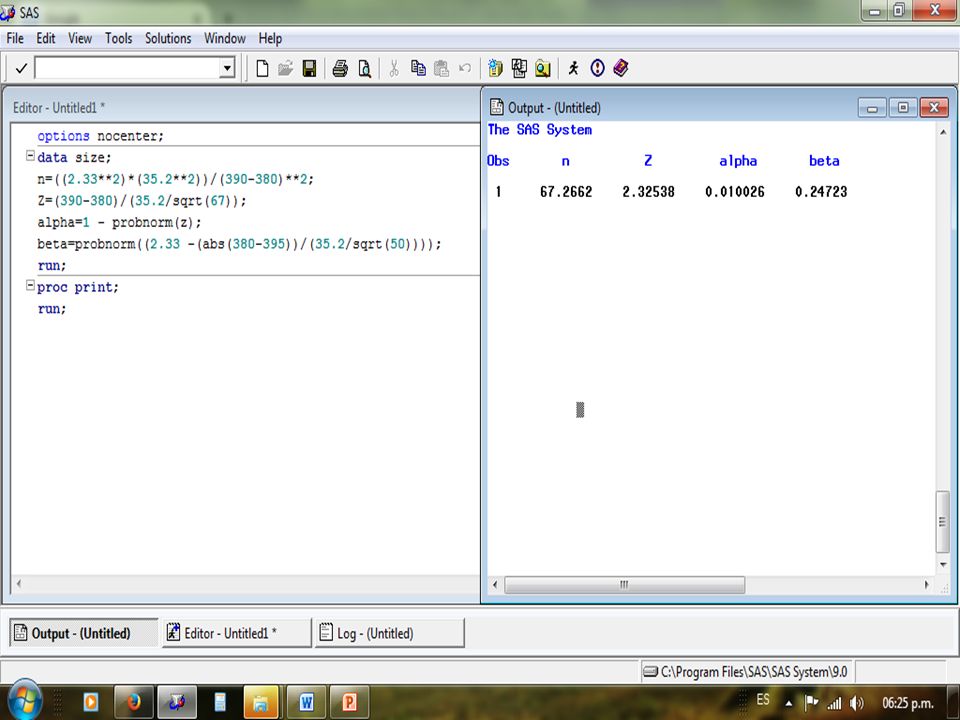Minimize the Output window
960x720 pixels.
point(872,108)
